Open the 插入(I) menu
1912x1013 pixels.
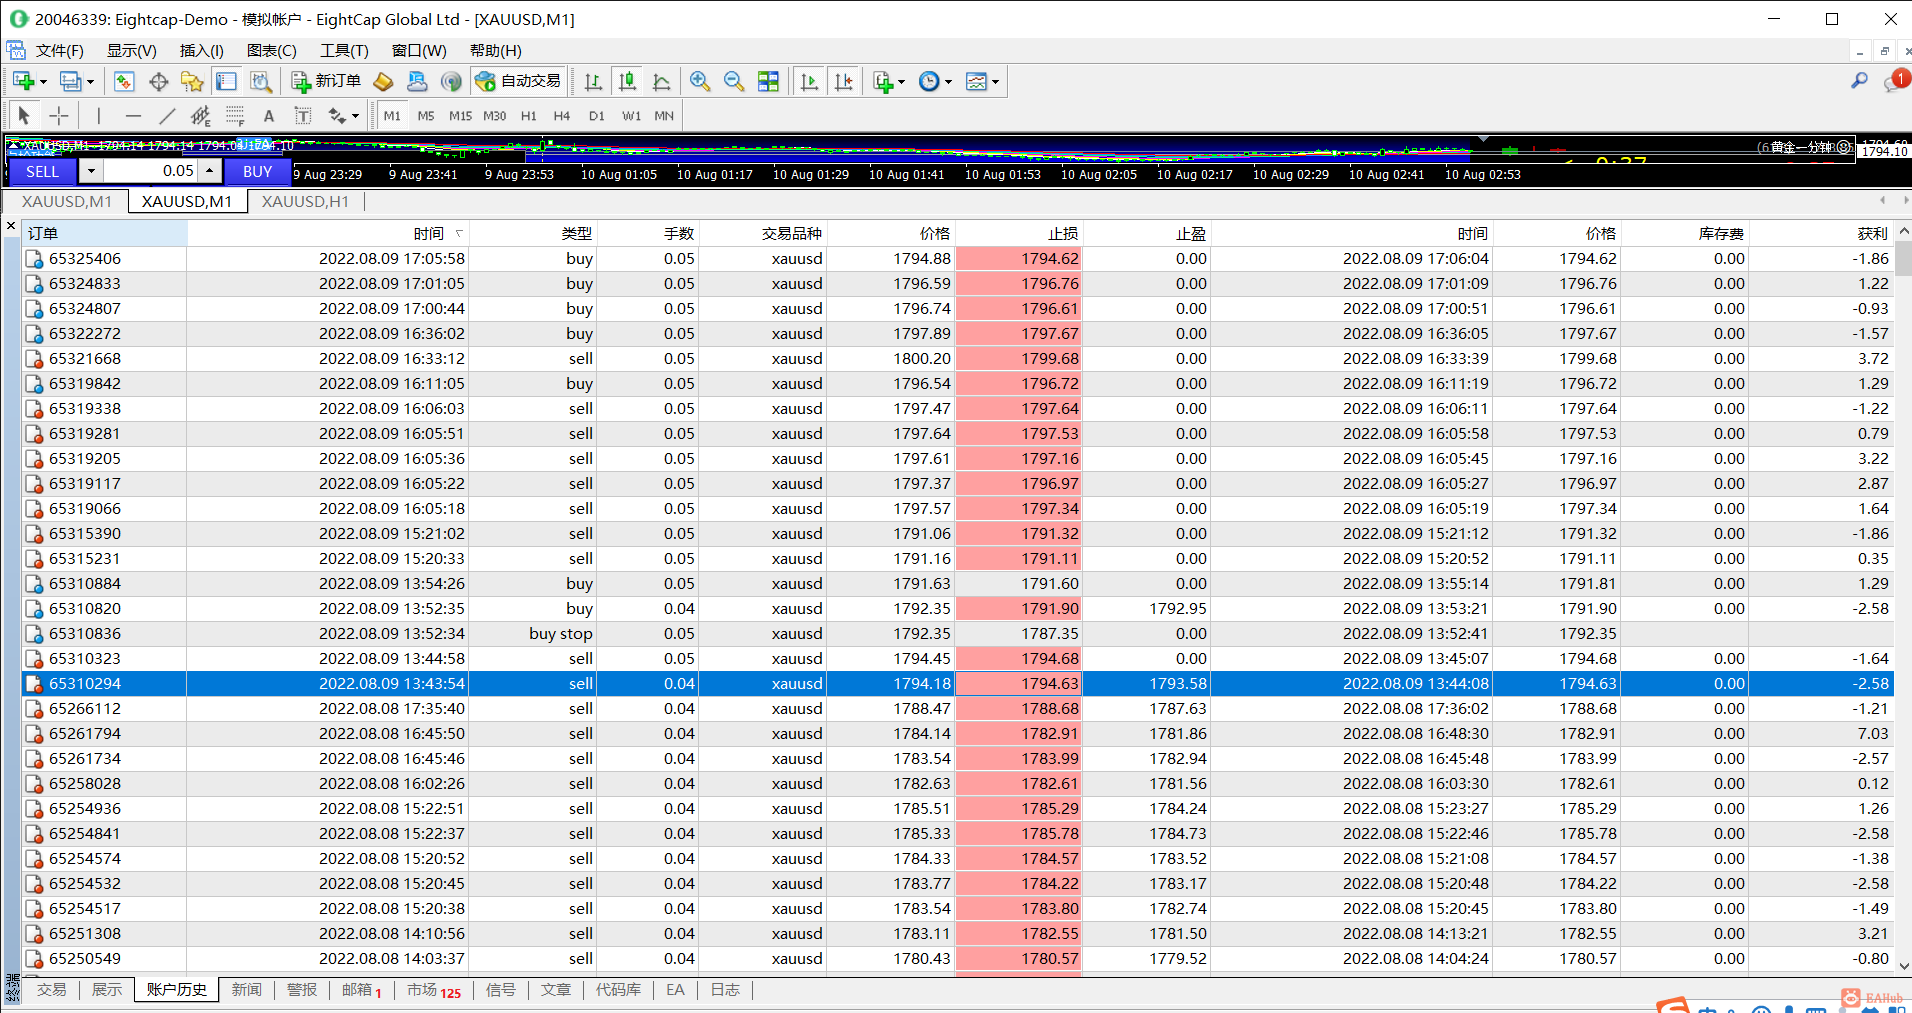tap(201, 51)
